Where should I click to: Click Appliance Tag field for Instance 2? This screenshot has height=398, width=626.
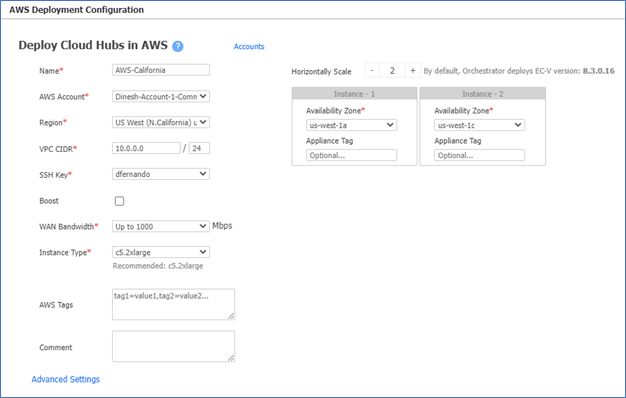point(479,155)
